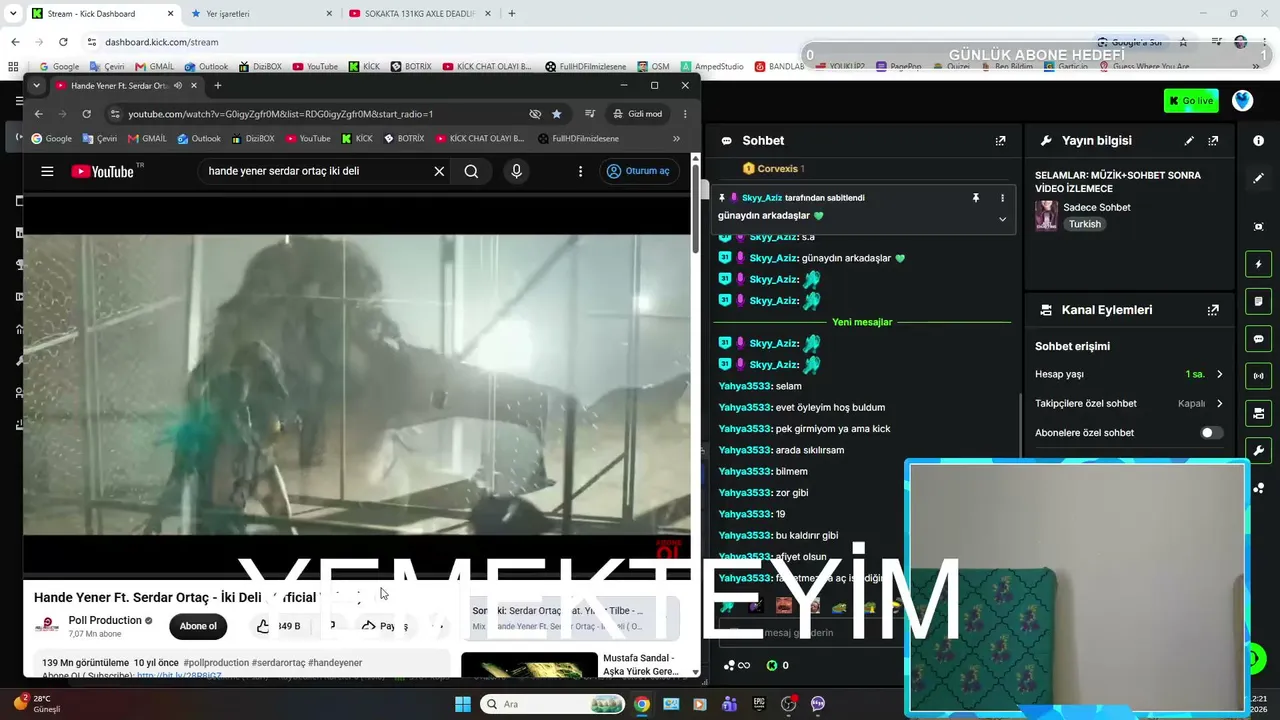
Task: Reload the Kick dashboard page
Action: tap(63, 42)
